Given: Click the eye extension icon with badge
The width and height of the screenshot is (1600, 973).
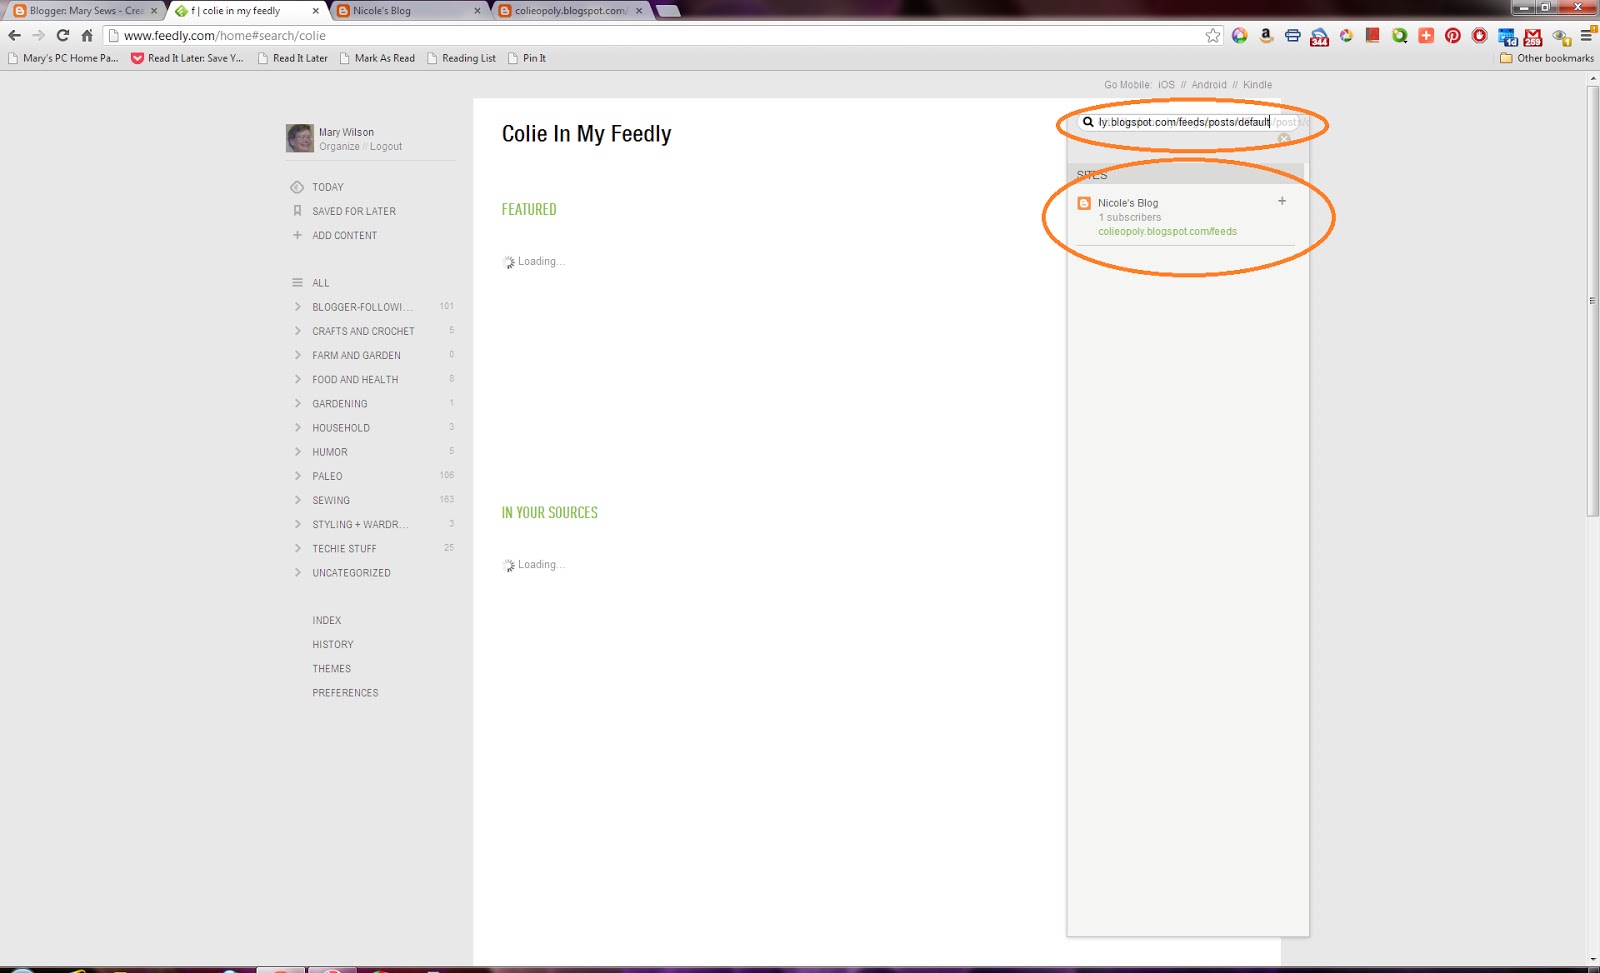Looking at the screenshot, I should [1561, 37].
